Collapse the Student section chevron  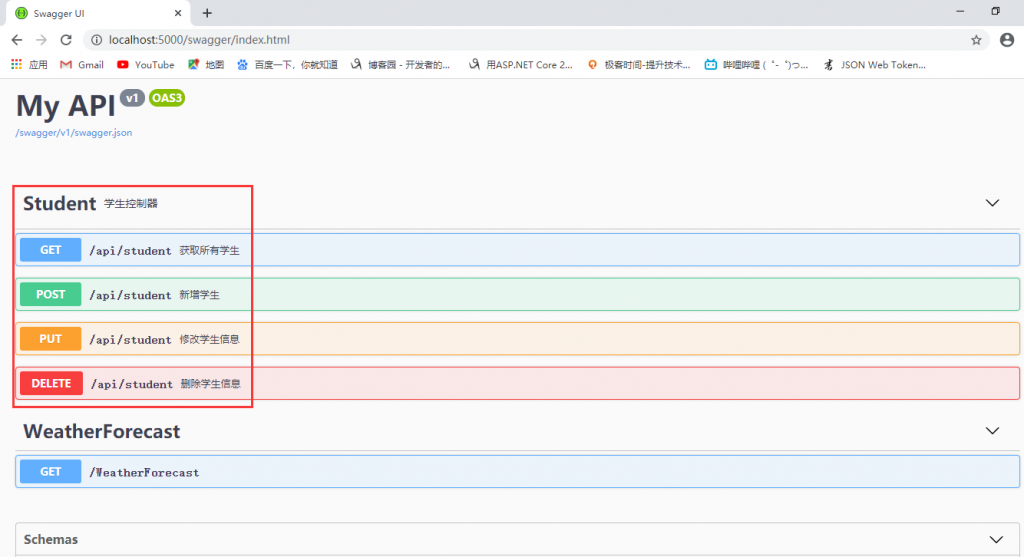992,203
